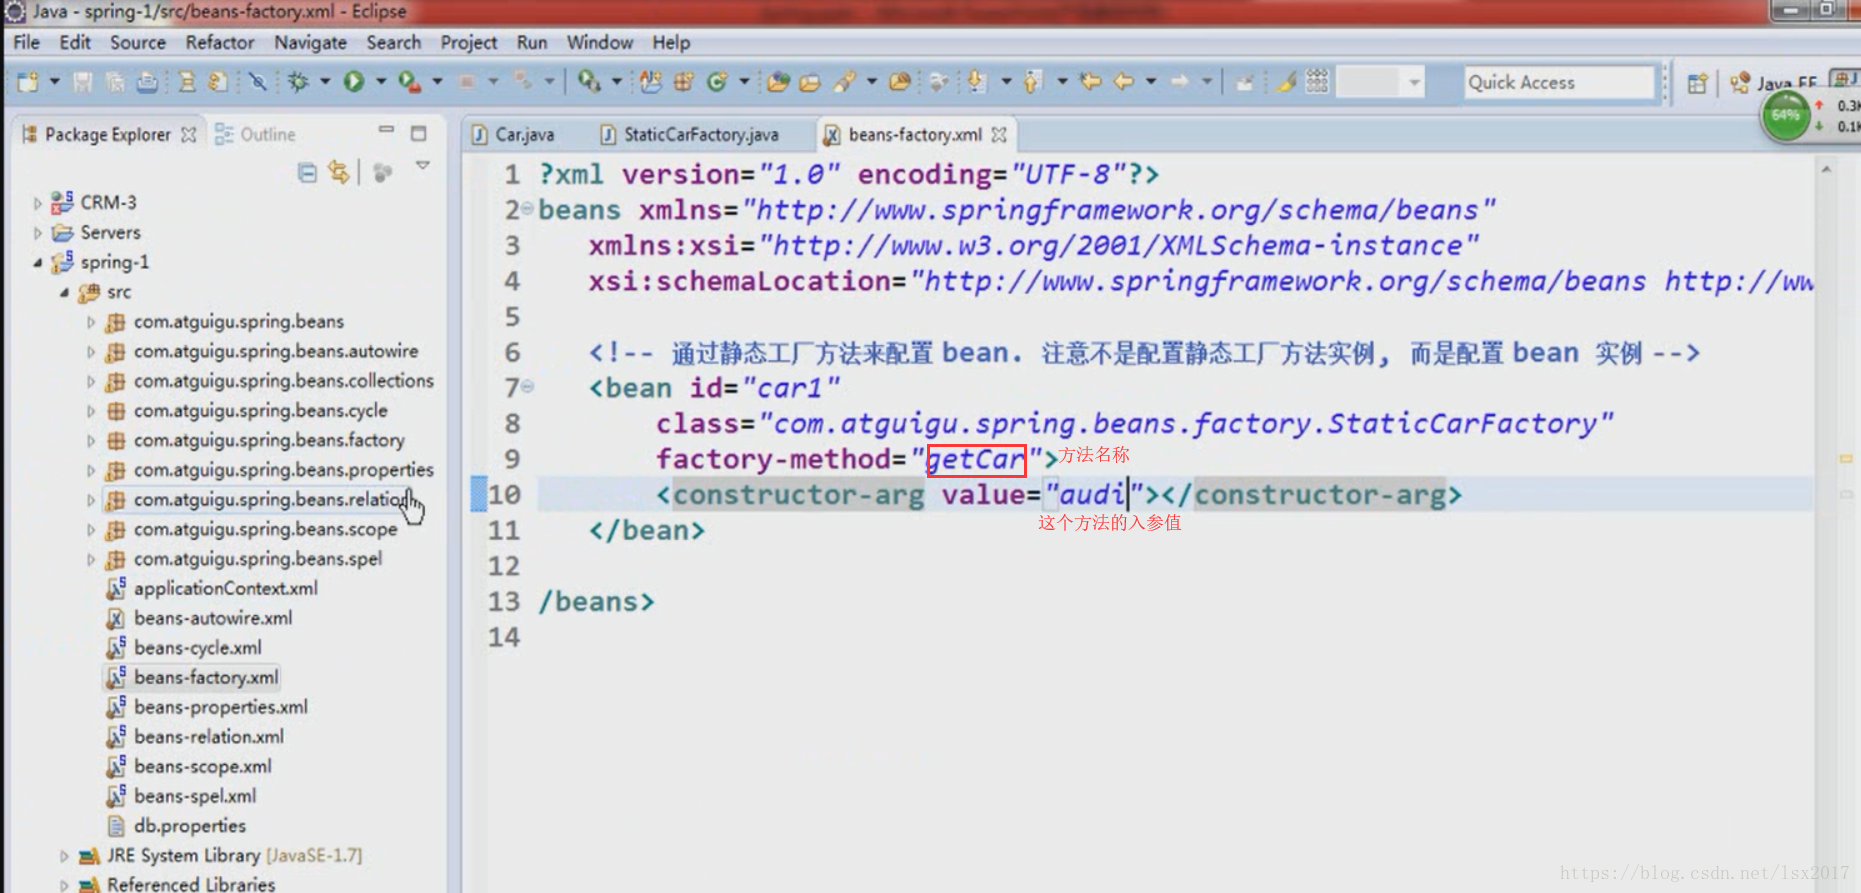Viewport: 1861px width, 893px height.
Task: Click the Search flashlight icon
Action: point(845,82)
